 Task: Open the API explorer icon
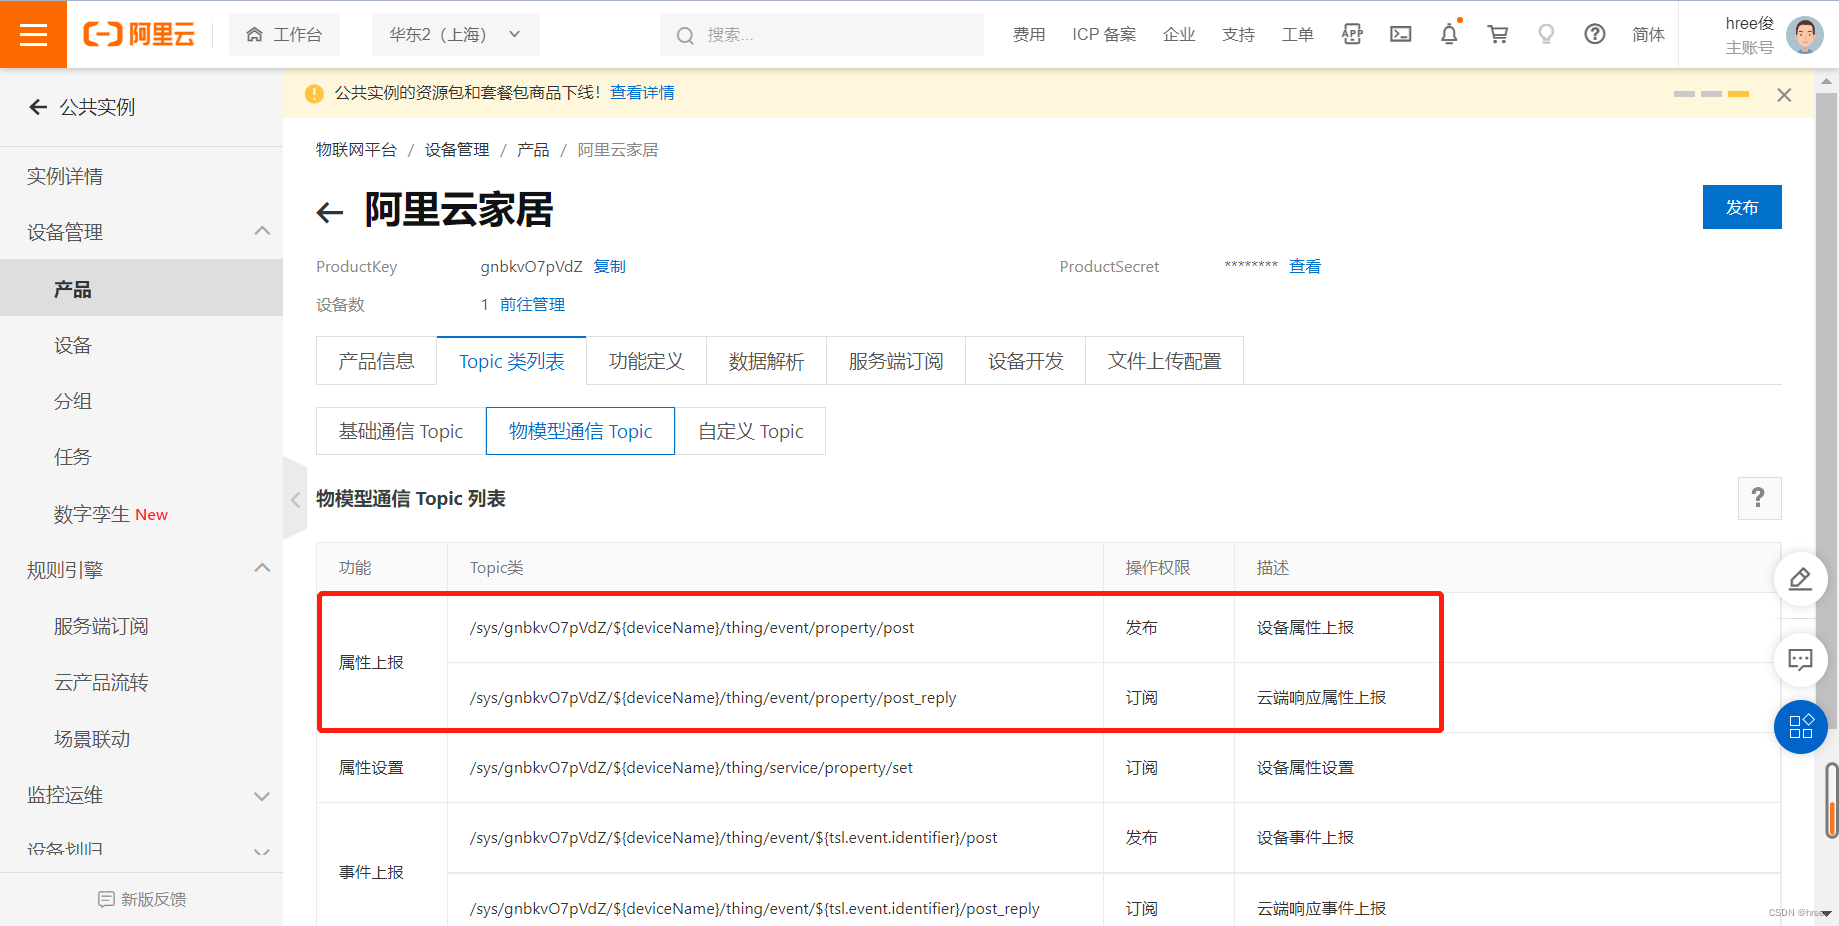(1352, 34)
